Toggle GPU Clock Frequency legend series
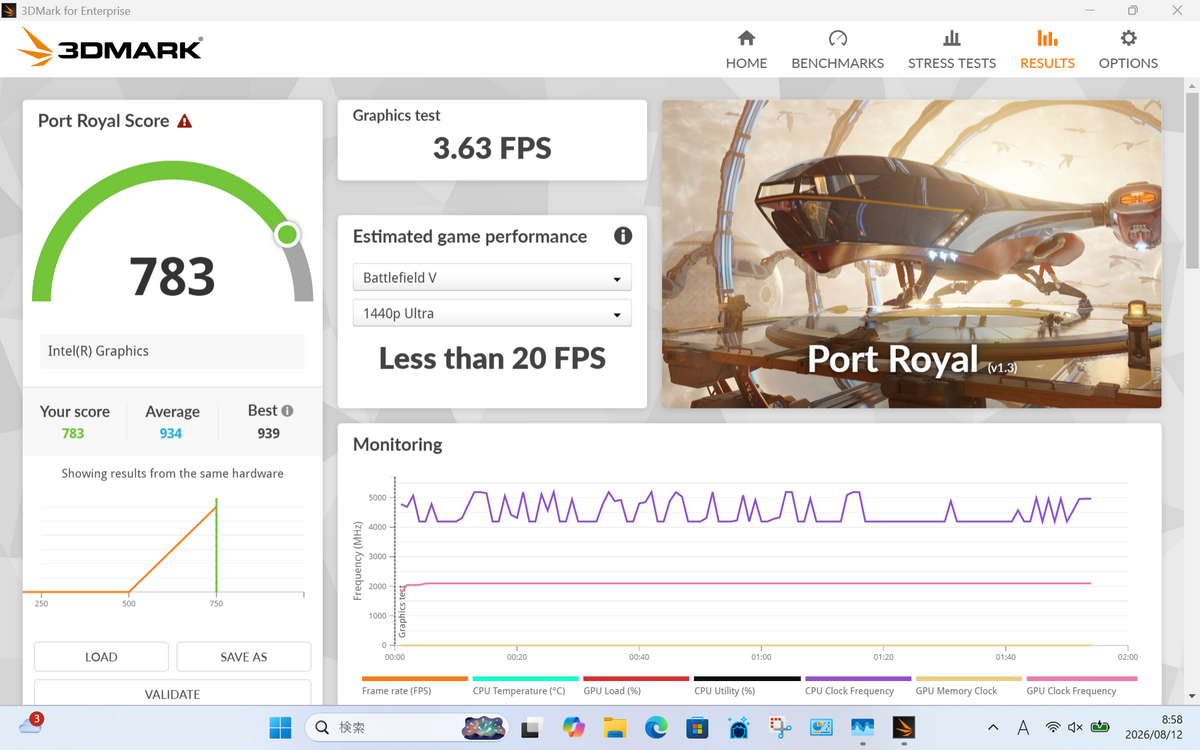This screenshot has width=1200, height=750. [x=1080, y=686]
